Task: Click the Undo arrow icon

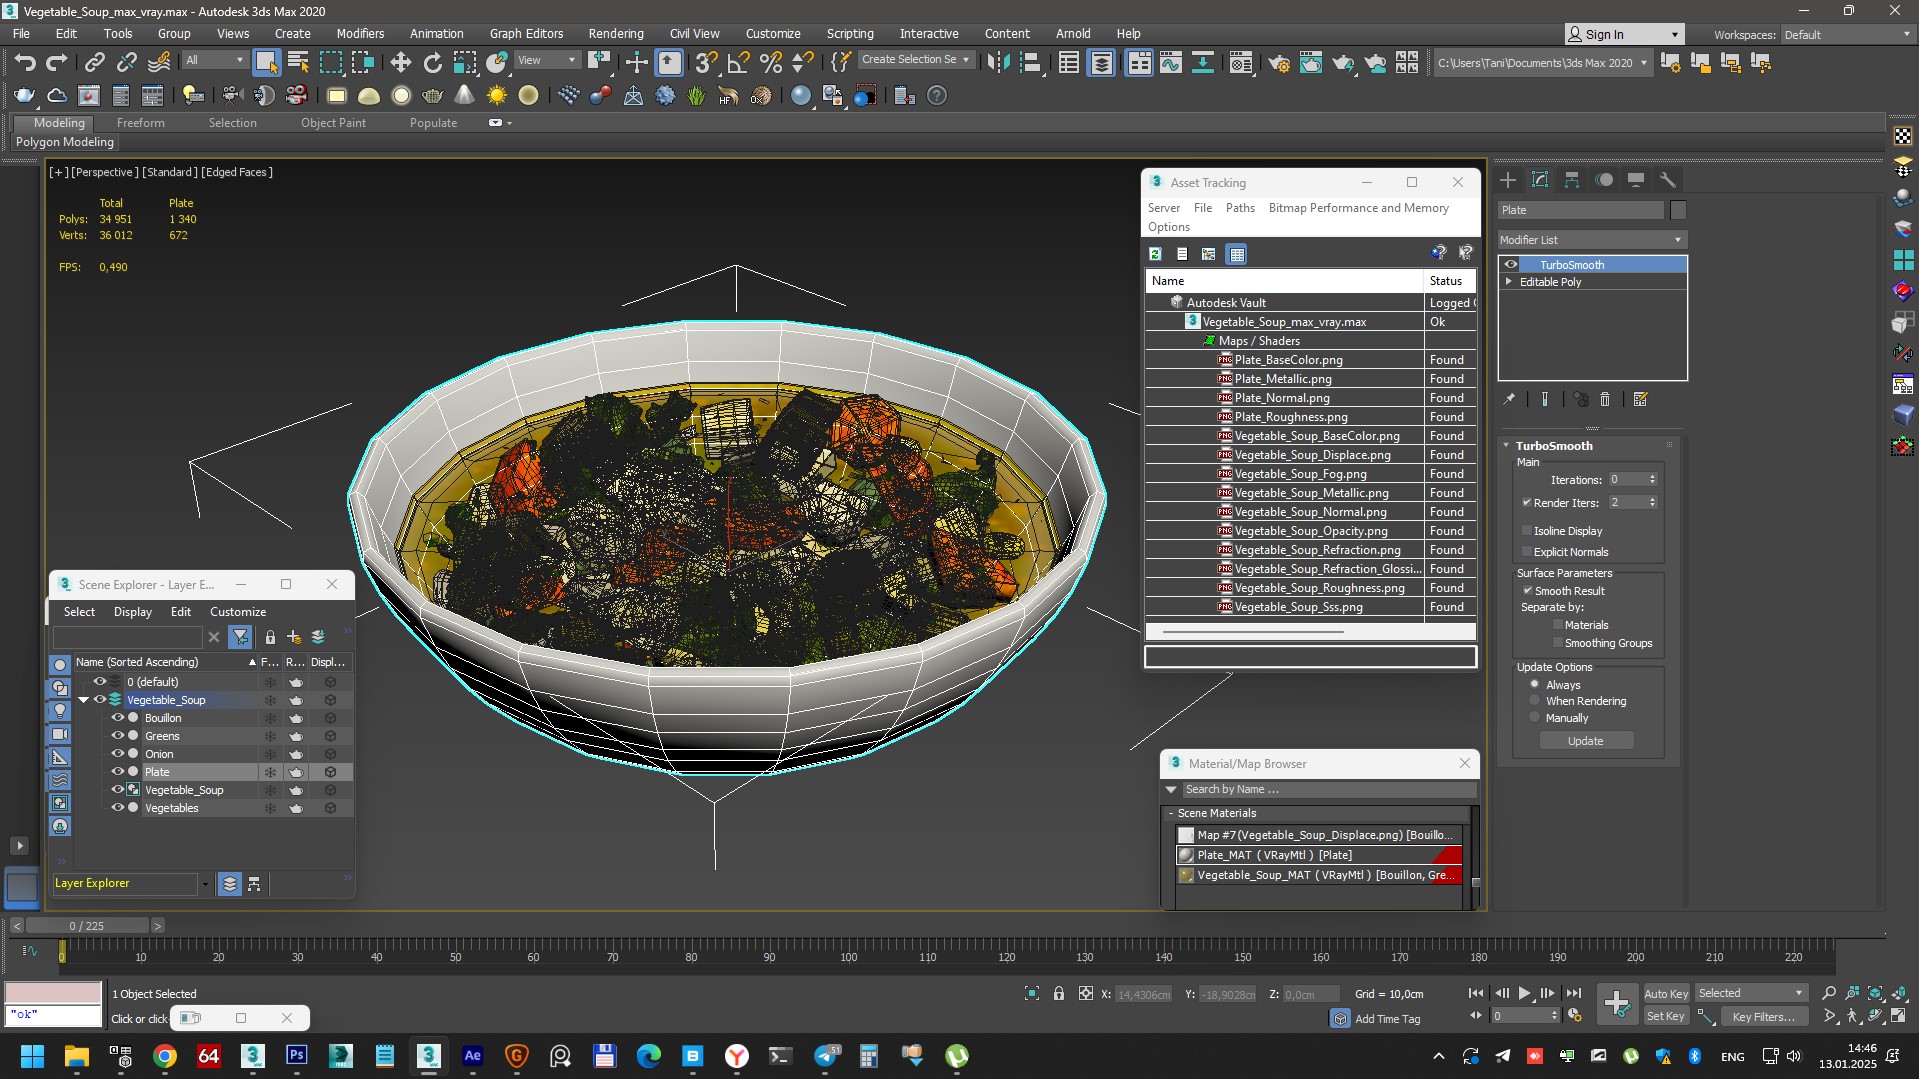Action: coord(25,63)
